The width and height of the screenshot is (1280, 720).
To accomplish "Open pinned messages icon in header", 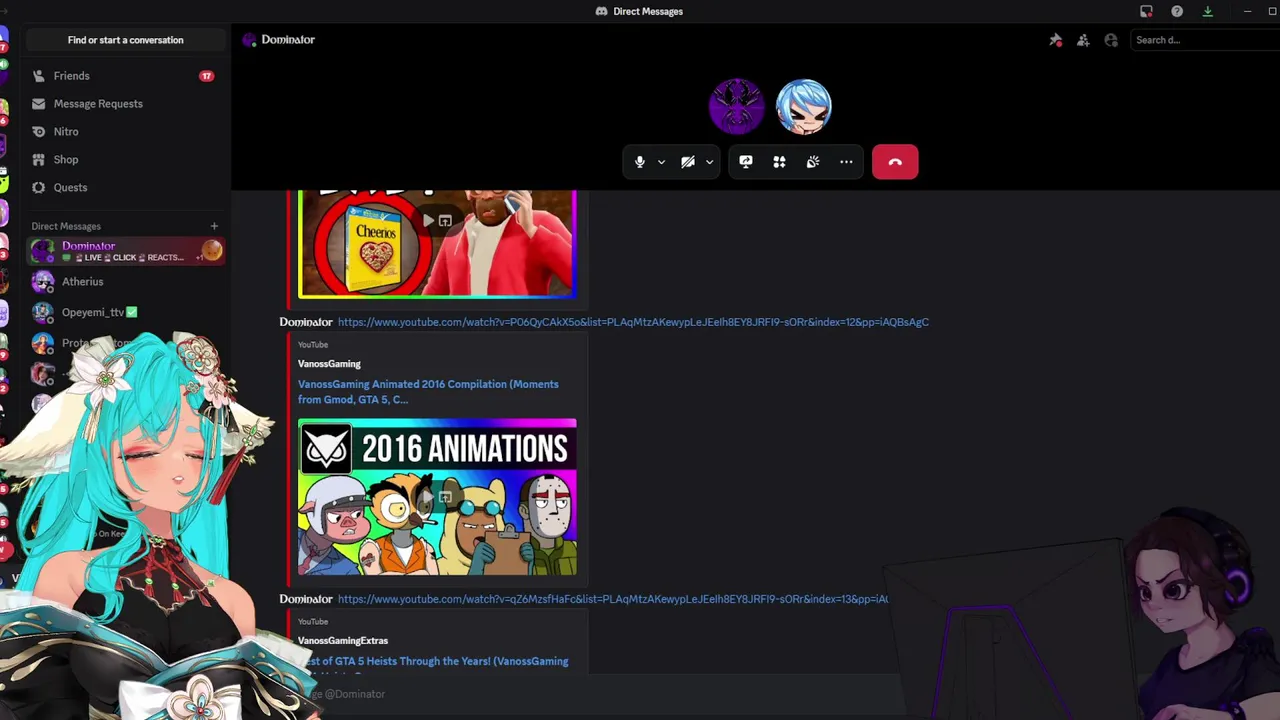I will [x=1055, y=40].
